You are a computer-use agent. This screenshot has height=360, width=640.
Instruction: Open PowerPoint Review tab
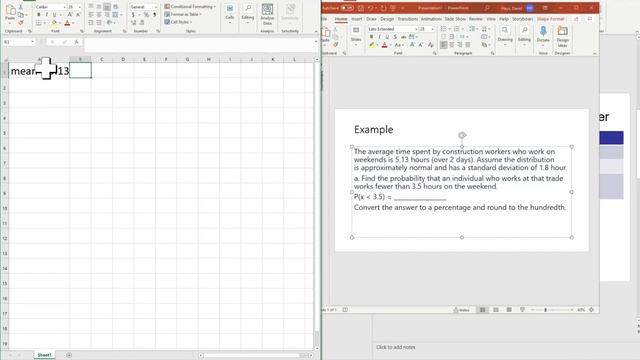pos(476,19)
